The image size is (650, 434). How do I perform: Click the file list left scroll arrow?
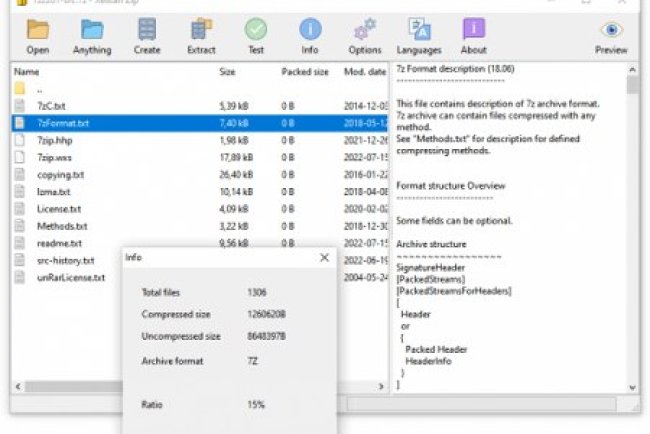coord(18,386)
